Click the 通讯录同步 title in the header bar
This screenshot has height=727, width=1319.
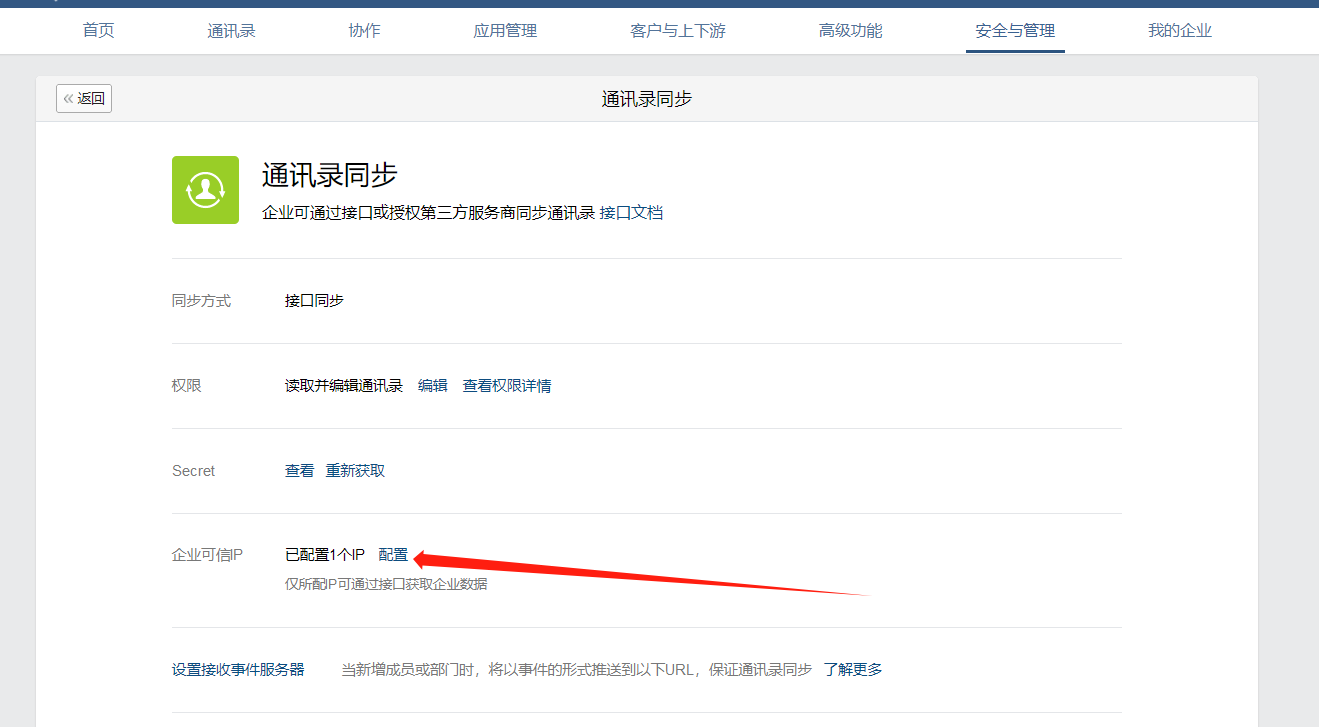647,99
